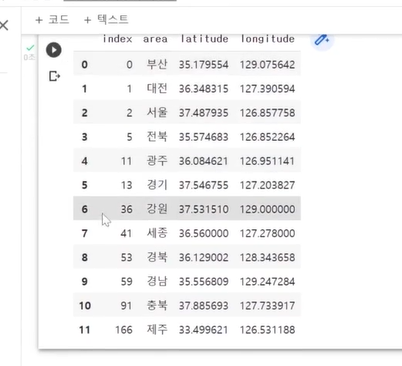Screen dimensions: 402x366
Task: Click longitude value 126.951141
Action: [267, 161]
